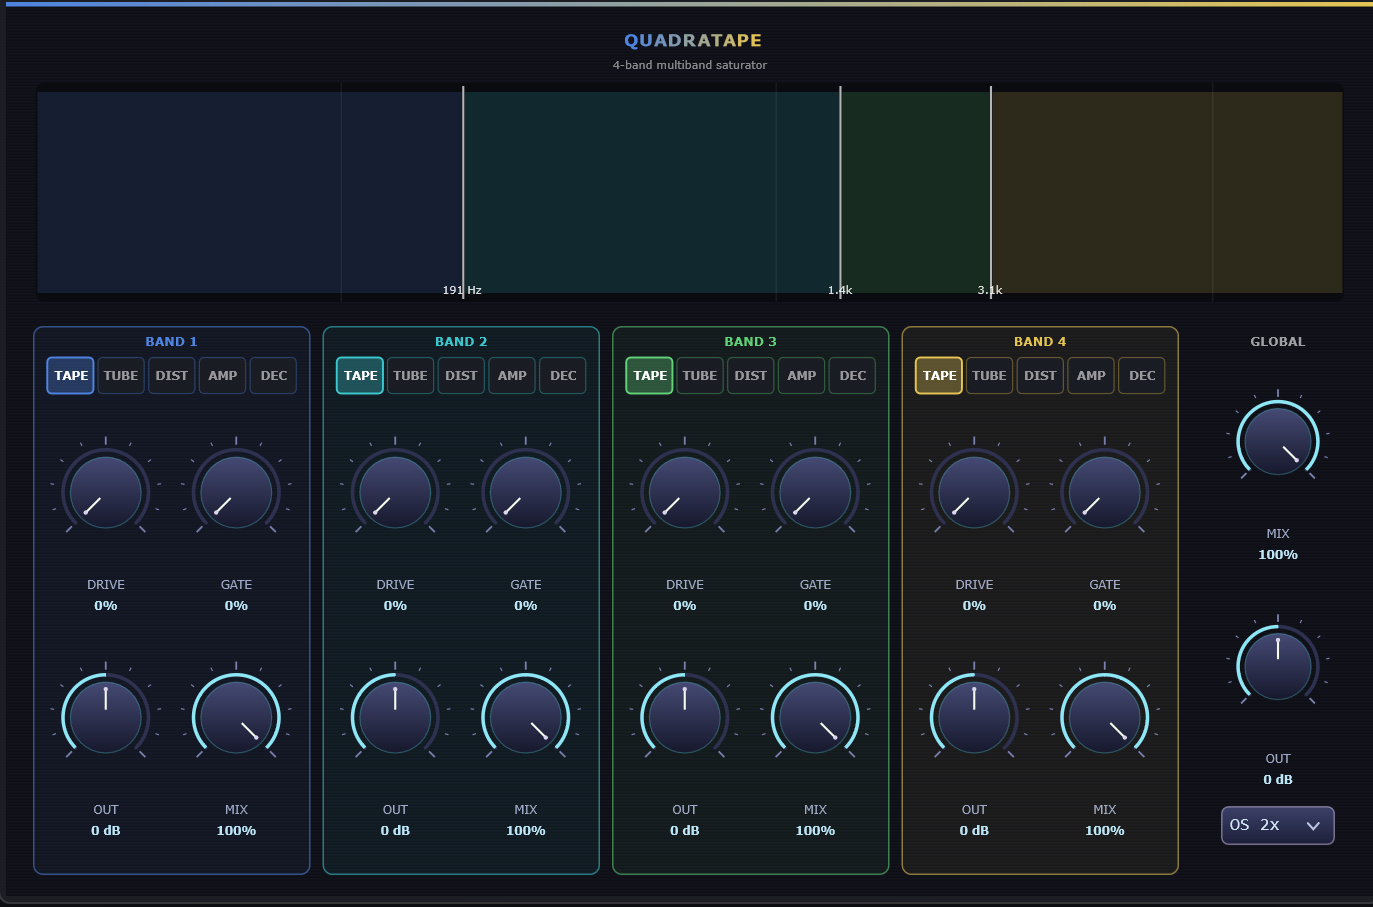Click the 1.4k crossover line
The image size is (1373, 907).
(840, 190)
